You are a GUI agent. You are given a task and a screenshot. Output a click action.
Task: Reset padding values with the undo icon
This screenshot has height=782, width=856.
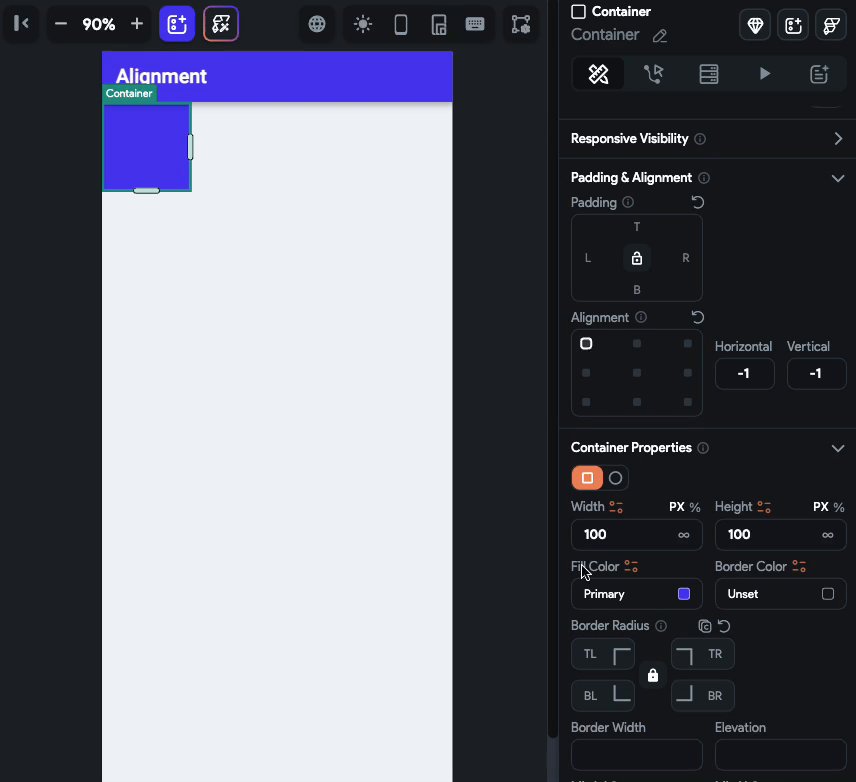click(698, 203)
